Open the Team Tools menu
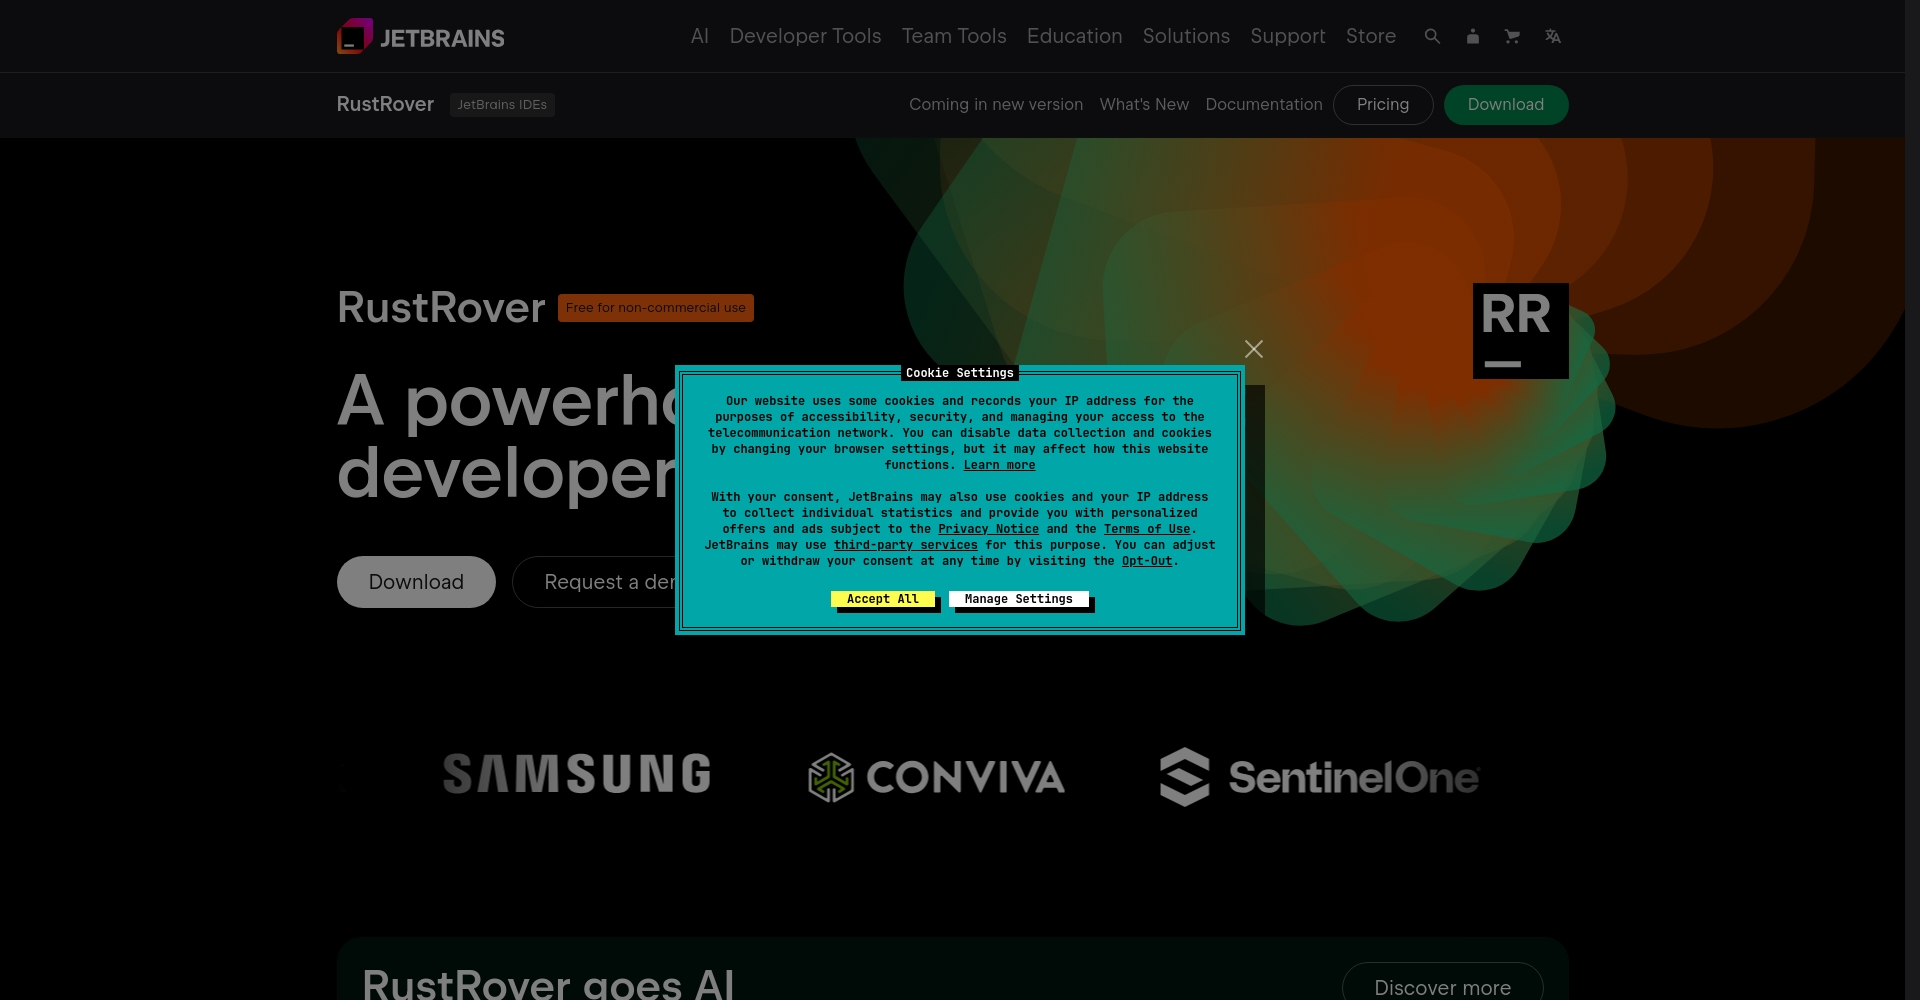 [954, 36]
